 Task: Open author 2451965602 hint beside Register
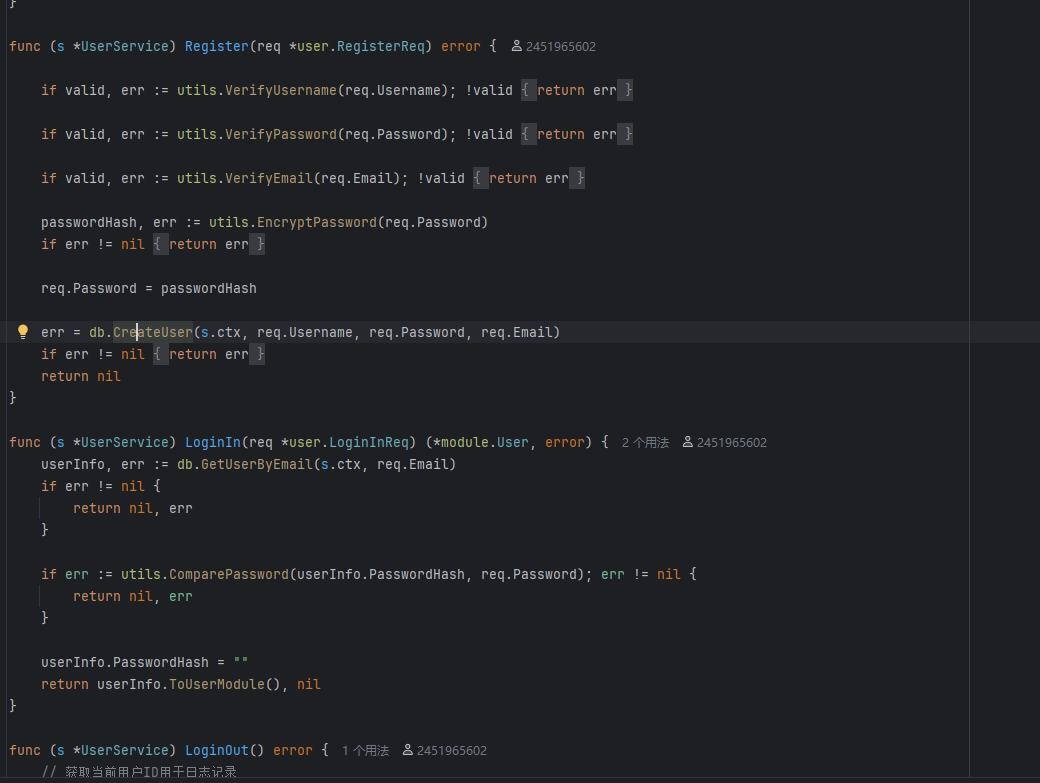(x=554, y=46)
